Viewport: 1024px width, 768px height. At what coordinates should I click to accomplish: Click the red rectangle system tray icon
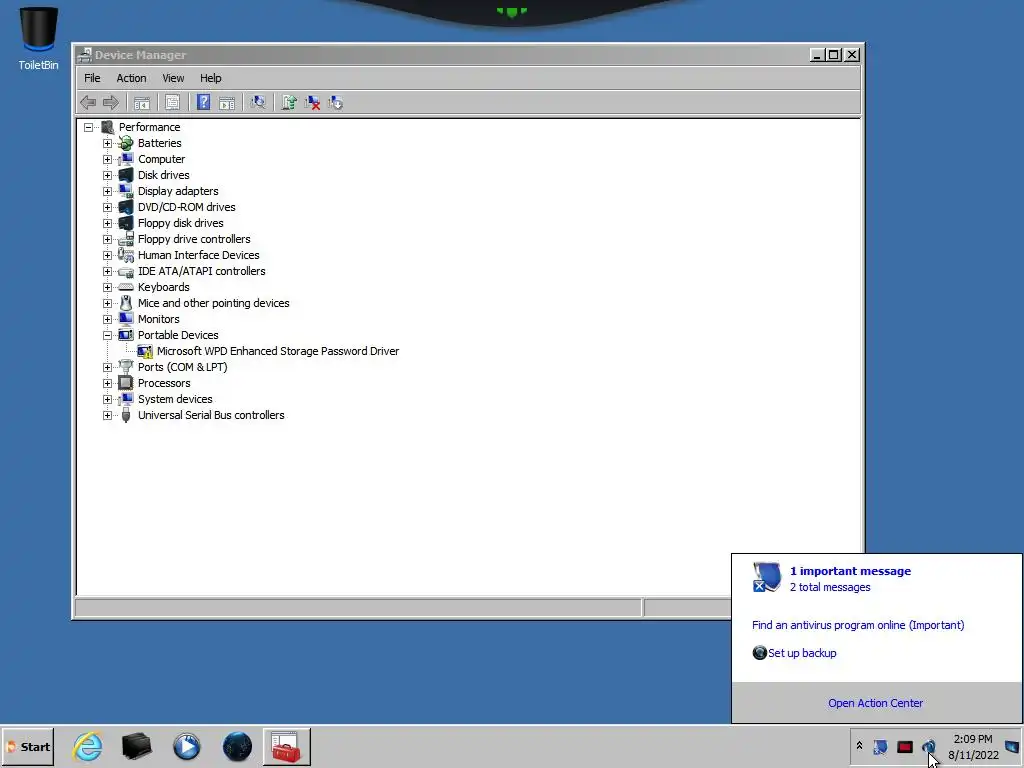pyautogui.click(x=904, y=746)
